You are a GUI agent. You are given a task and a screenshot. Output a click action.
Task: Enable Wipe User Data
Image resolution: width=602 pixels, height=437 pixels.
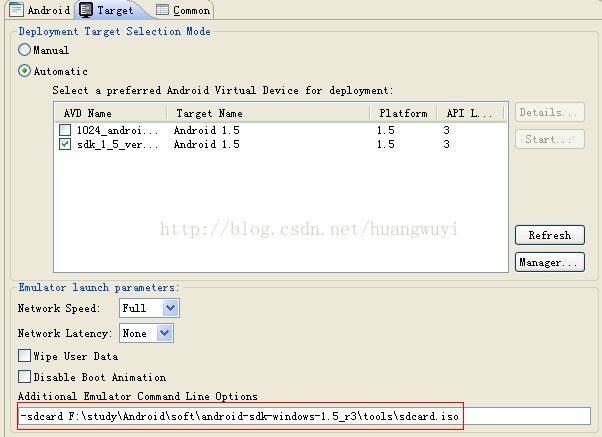point(24,356)
